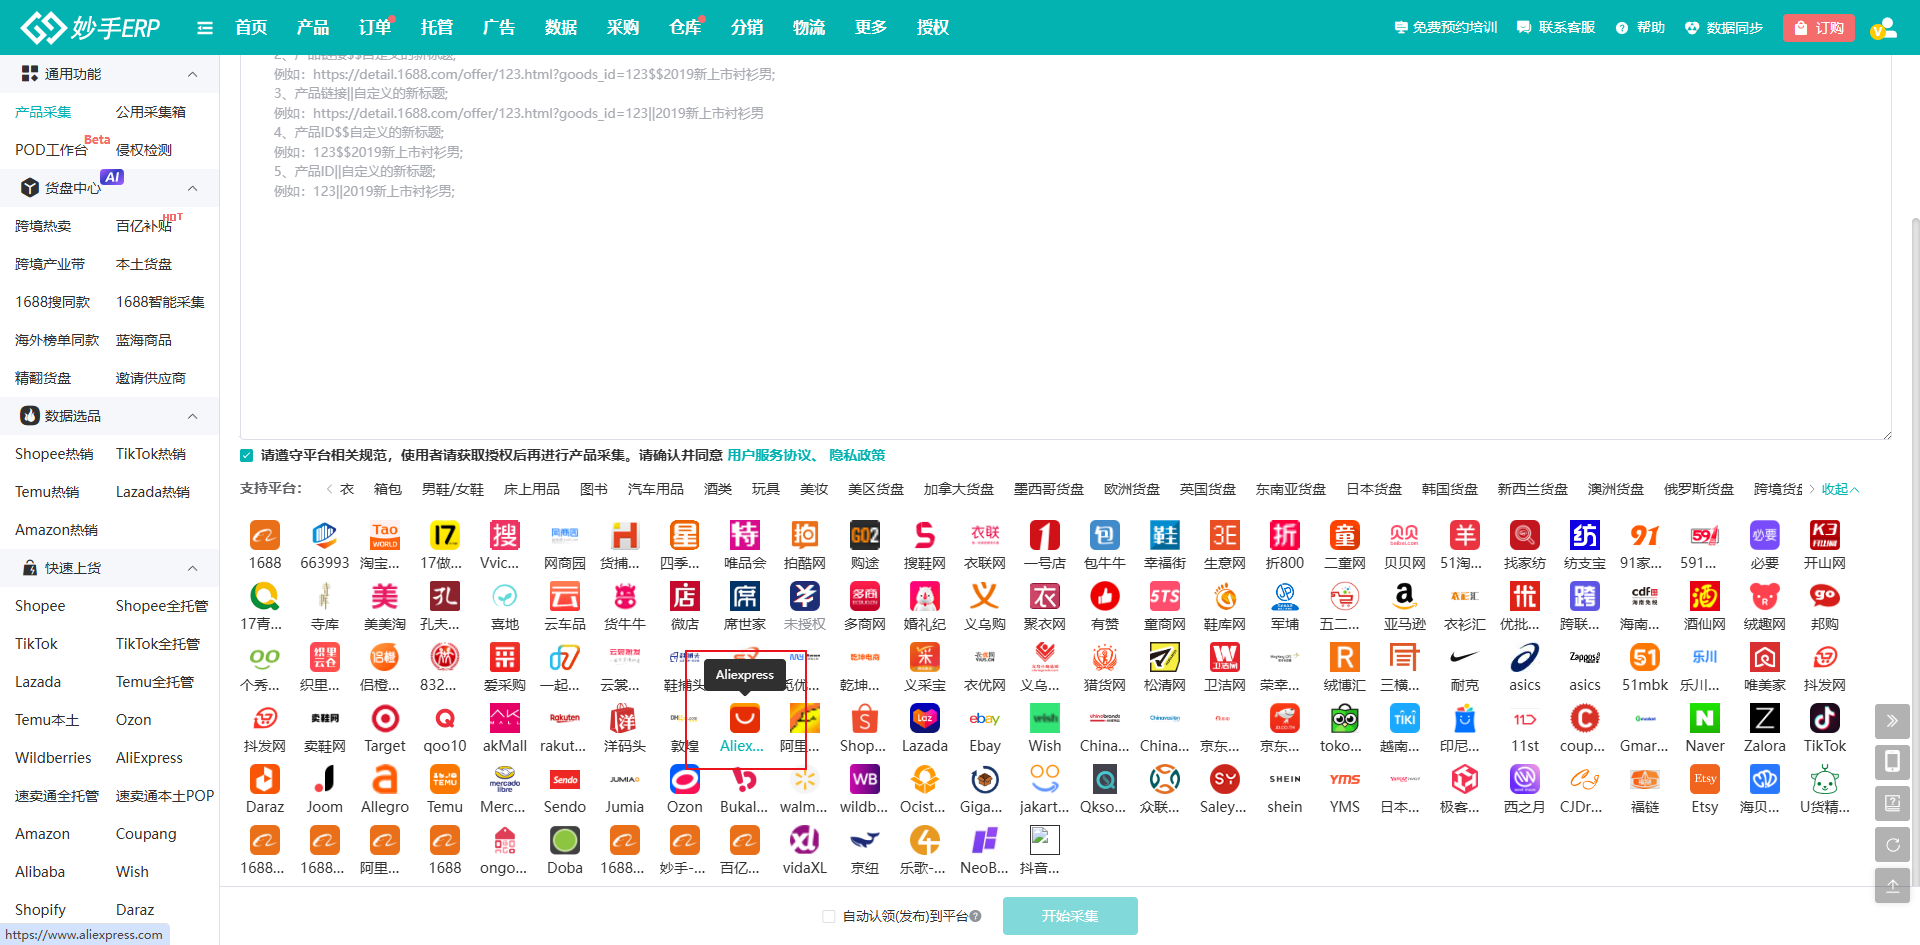Collapse the 货盘中心 sidebar section

pos(193,188)
